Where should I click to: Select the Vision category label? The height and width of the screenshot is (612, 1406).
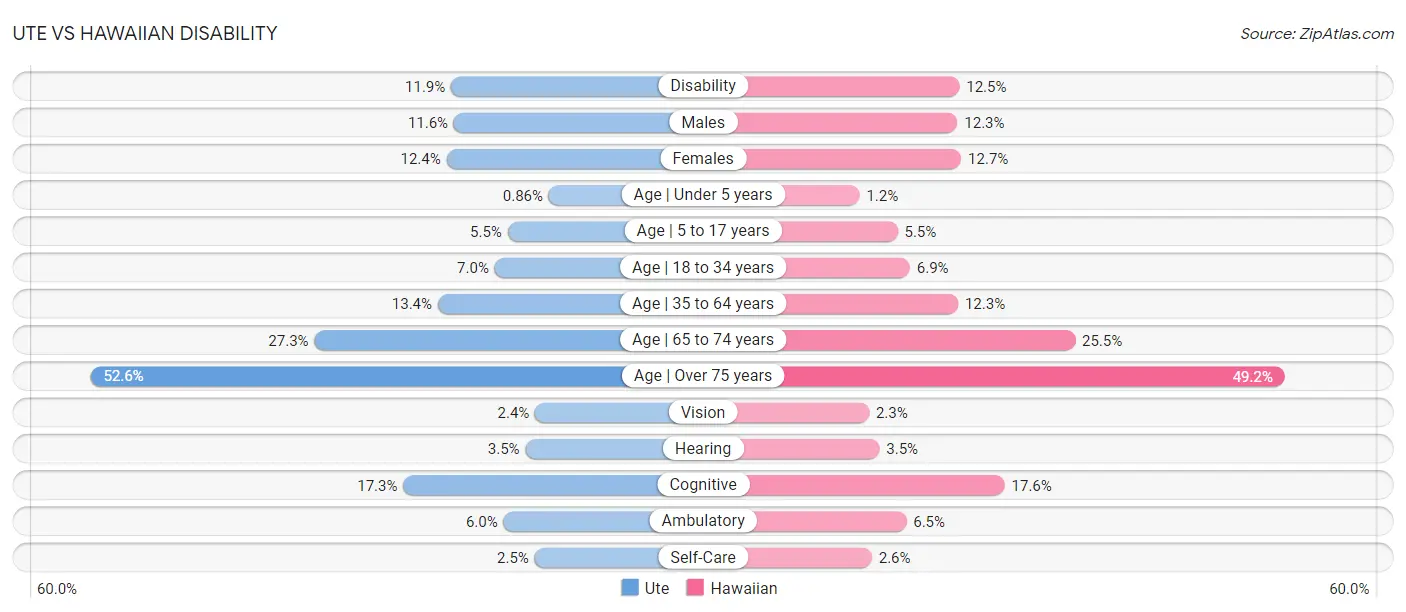coord(703,412)
